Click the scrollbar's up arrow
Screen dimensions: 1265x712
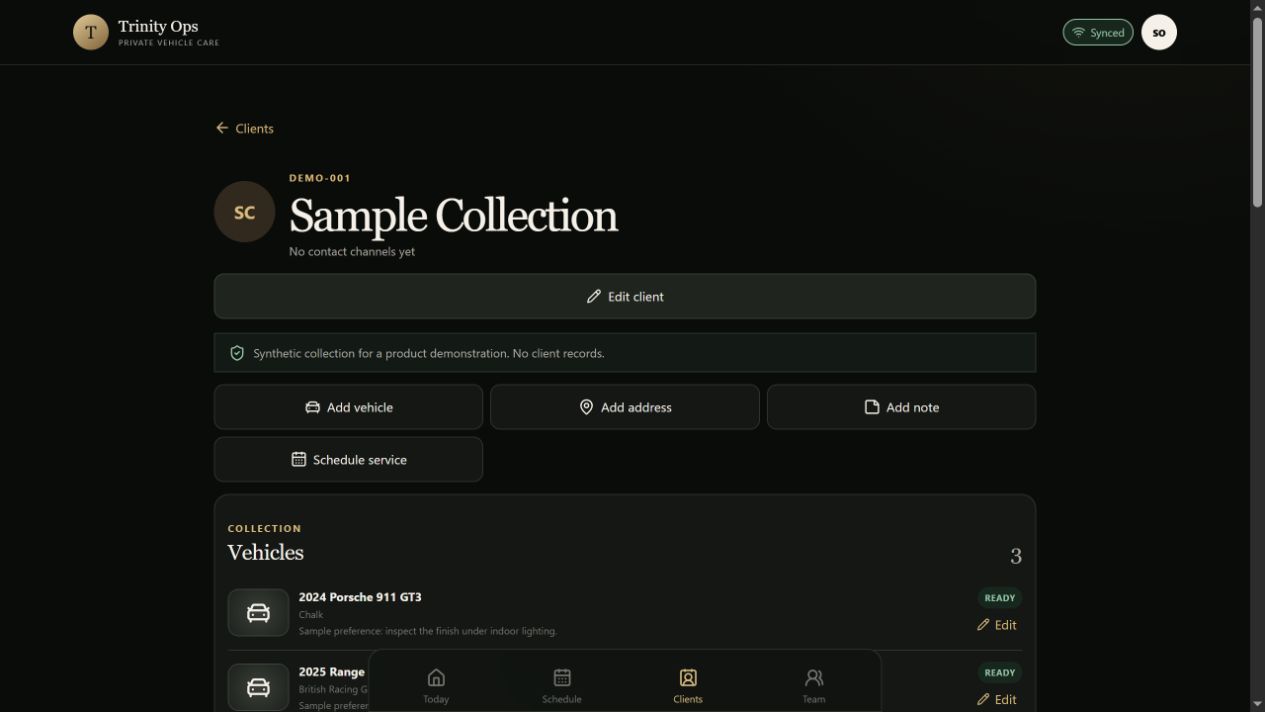click(x=1257, y=7)
